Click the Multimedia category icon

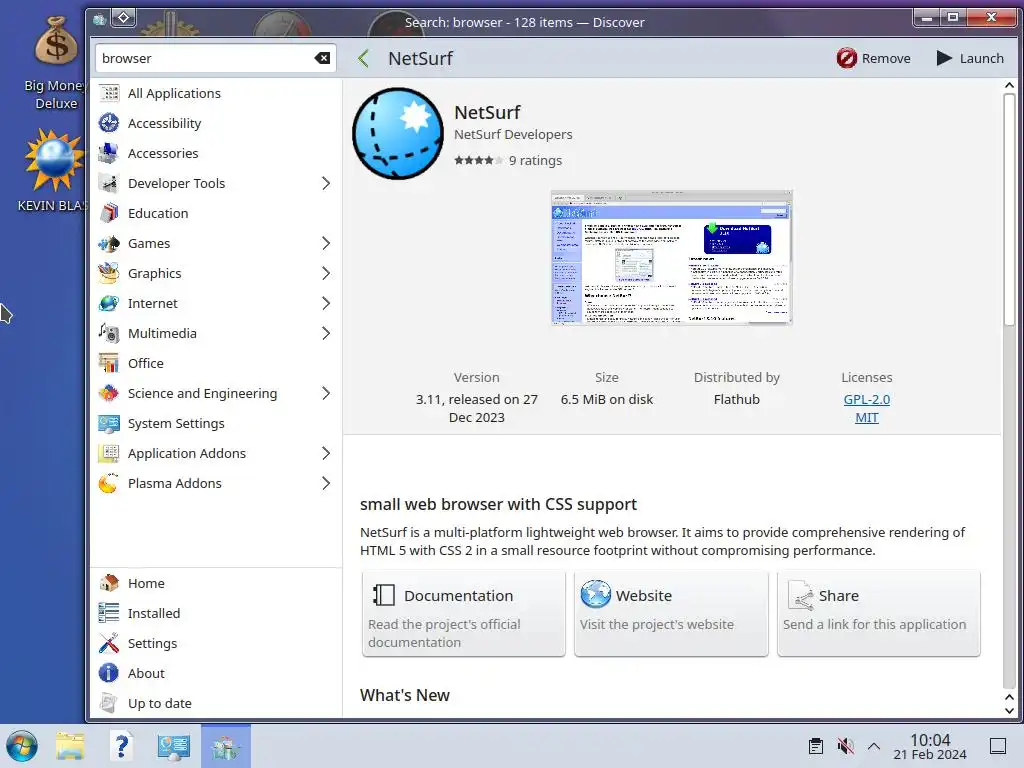click(109, 334)
